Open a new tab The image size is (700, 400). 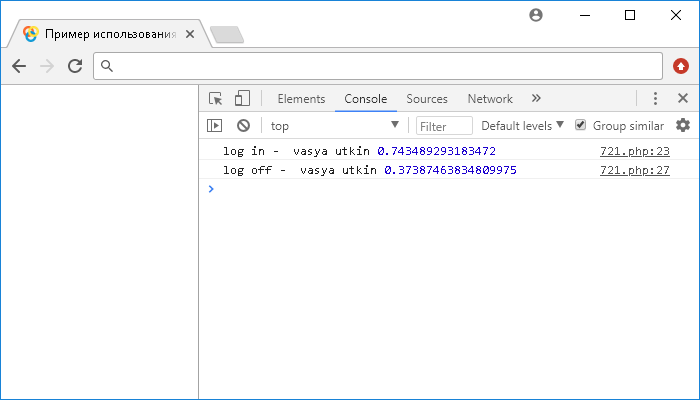pos(227,34)
